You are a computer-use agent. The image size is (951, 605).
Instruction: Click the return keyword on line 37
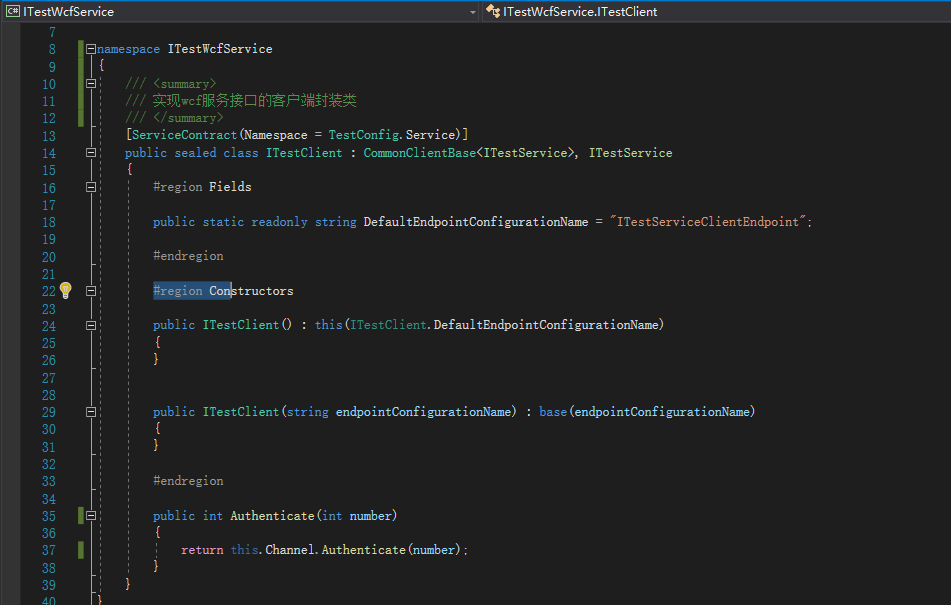(x=202, y=550)
